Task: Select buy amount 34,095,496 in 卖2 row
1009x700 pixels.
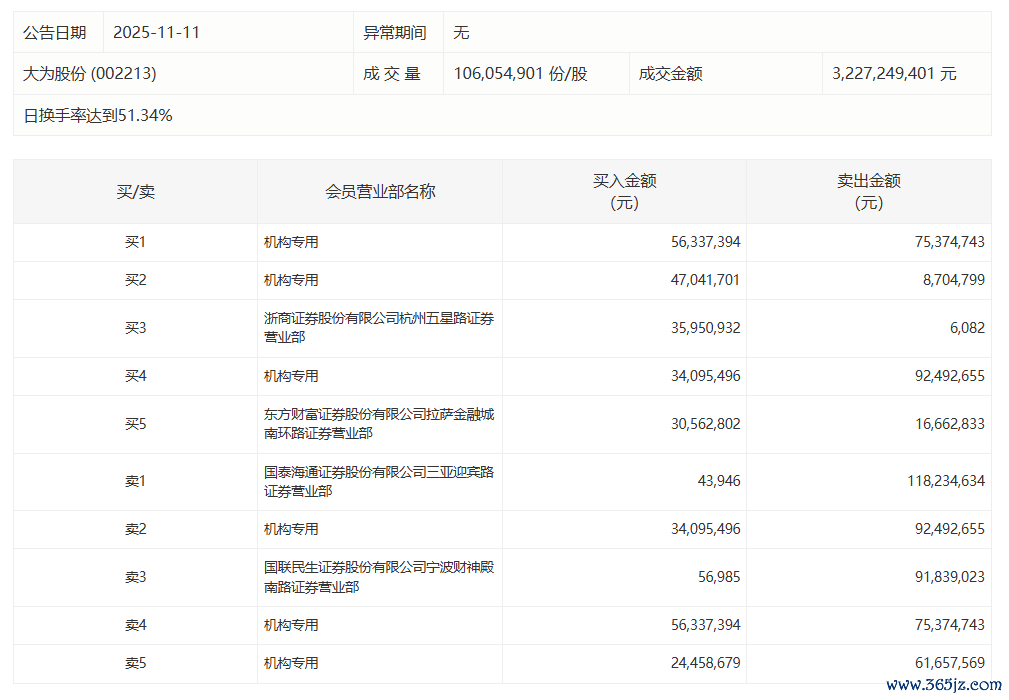Action: coord(706,530)
